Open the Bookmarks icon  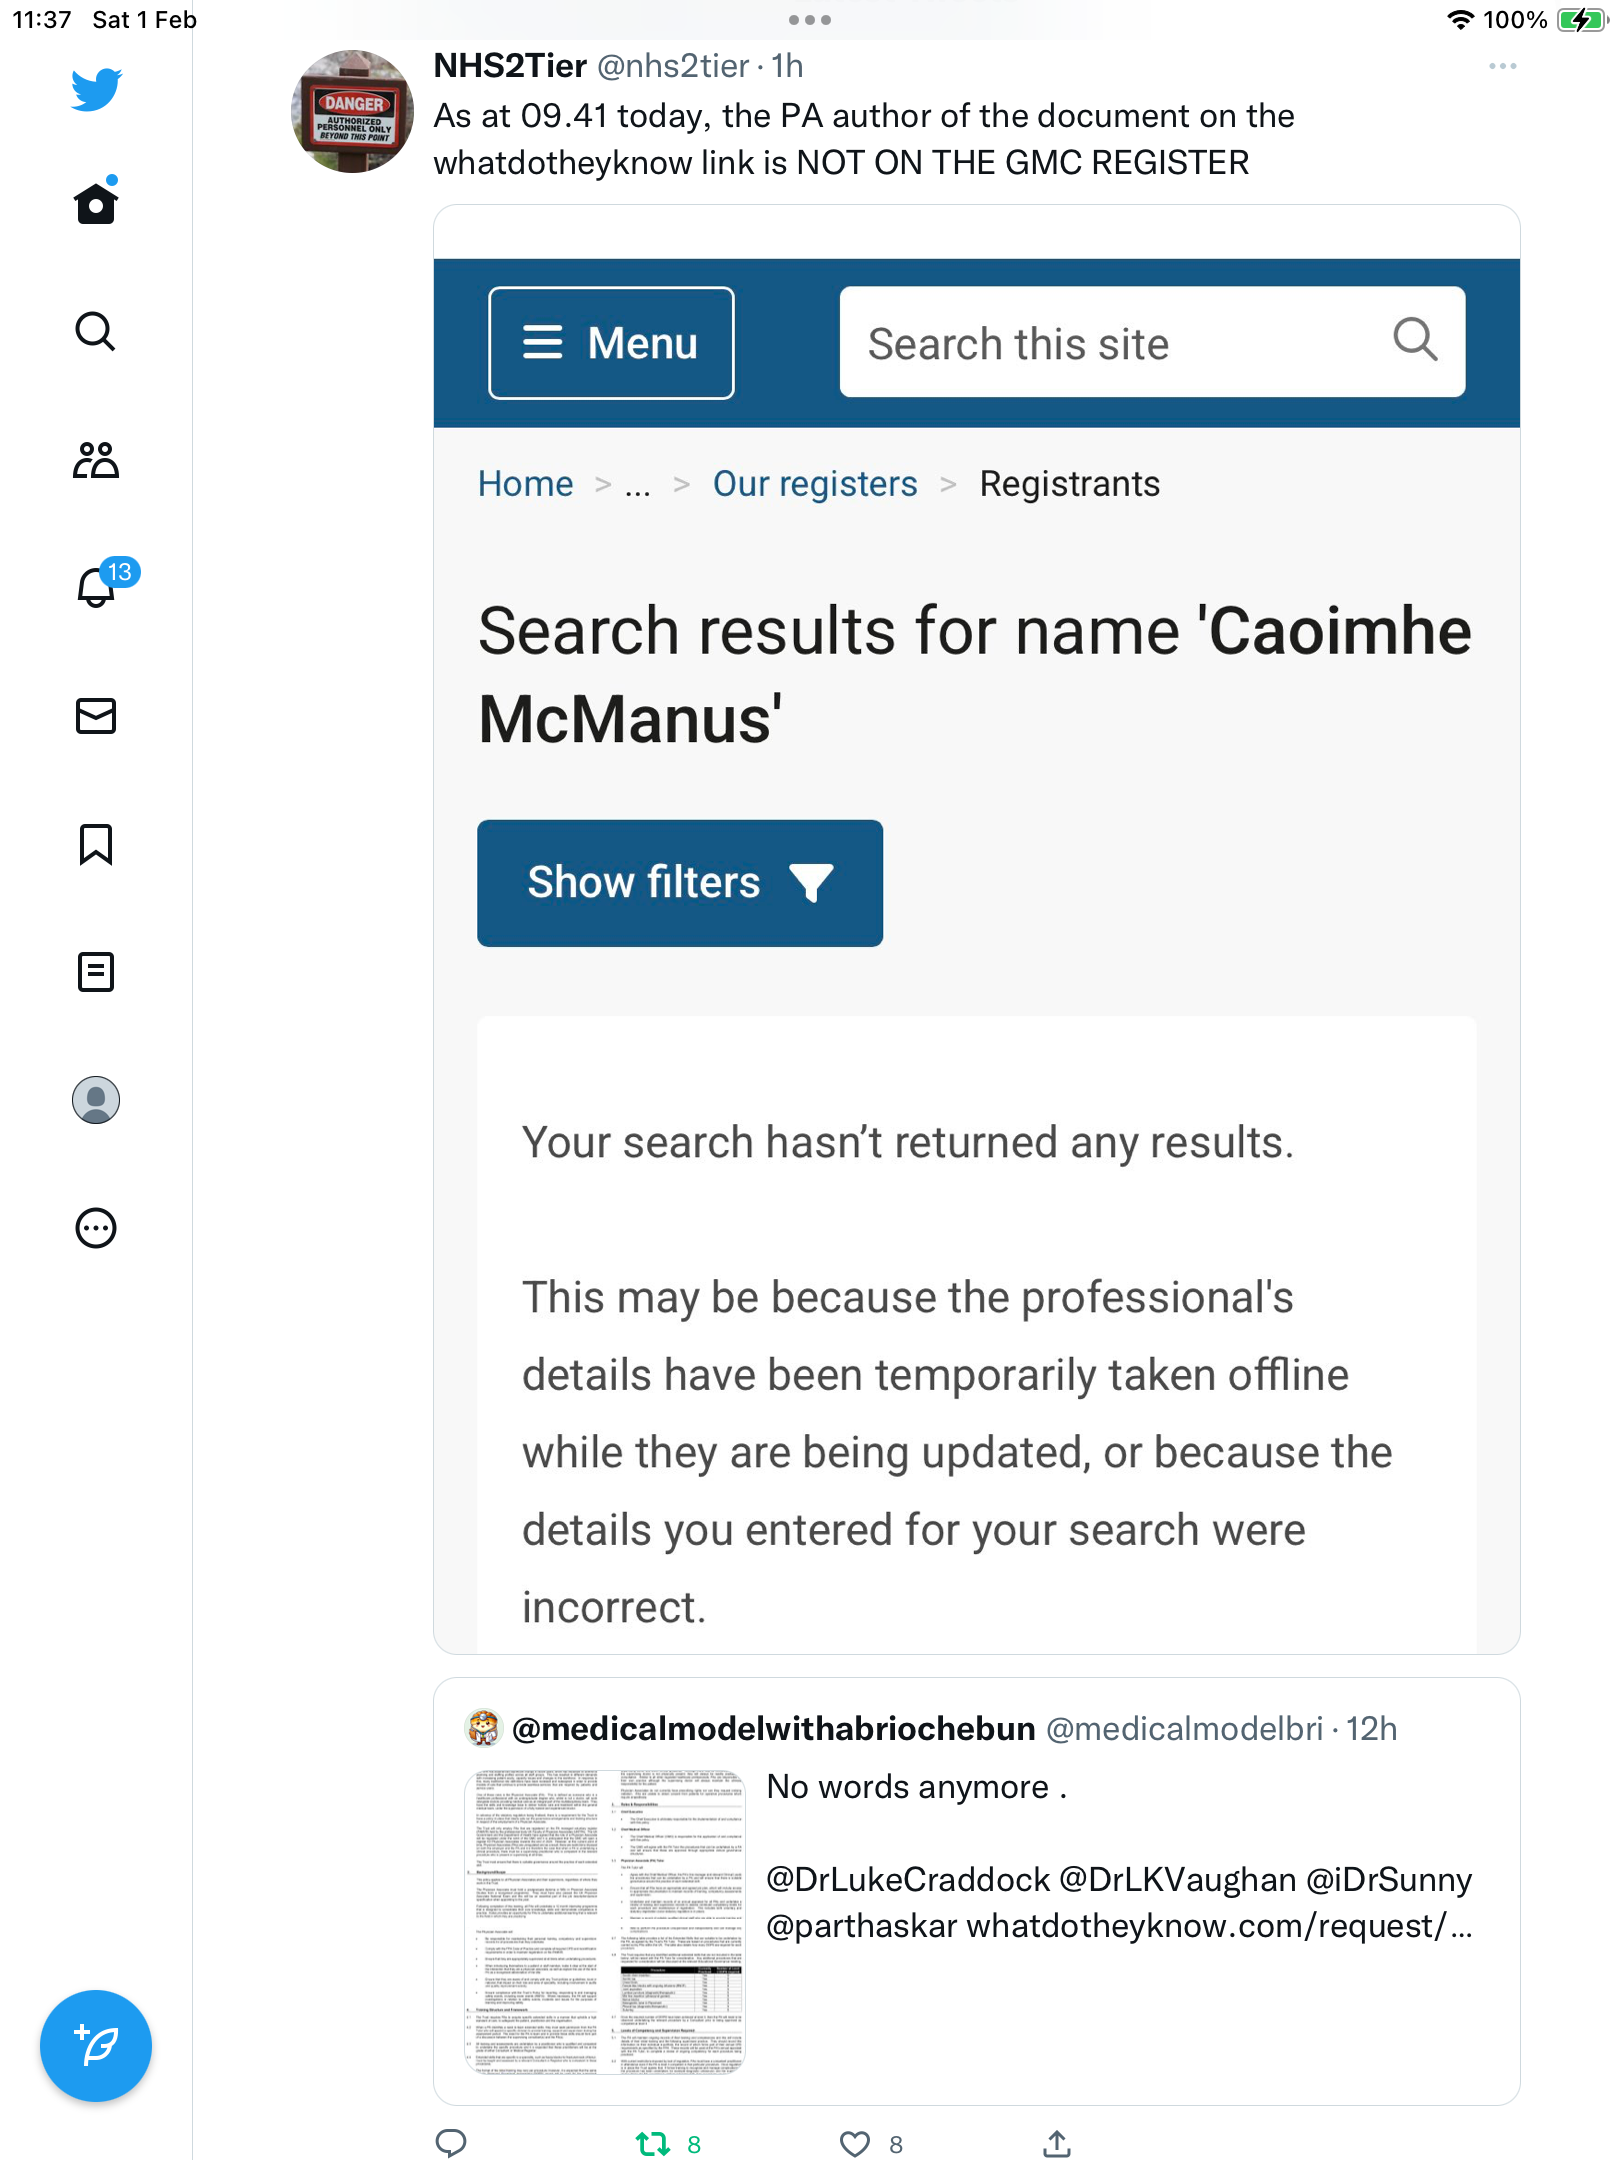96,844
